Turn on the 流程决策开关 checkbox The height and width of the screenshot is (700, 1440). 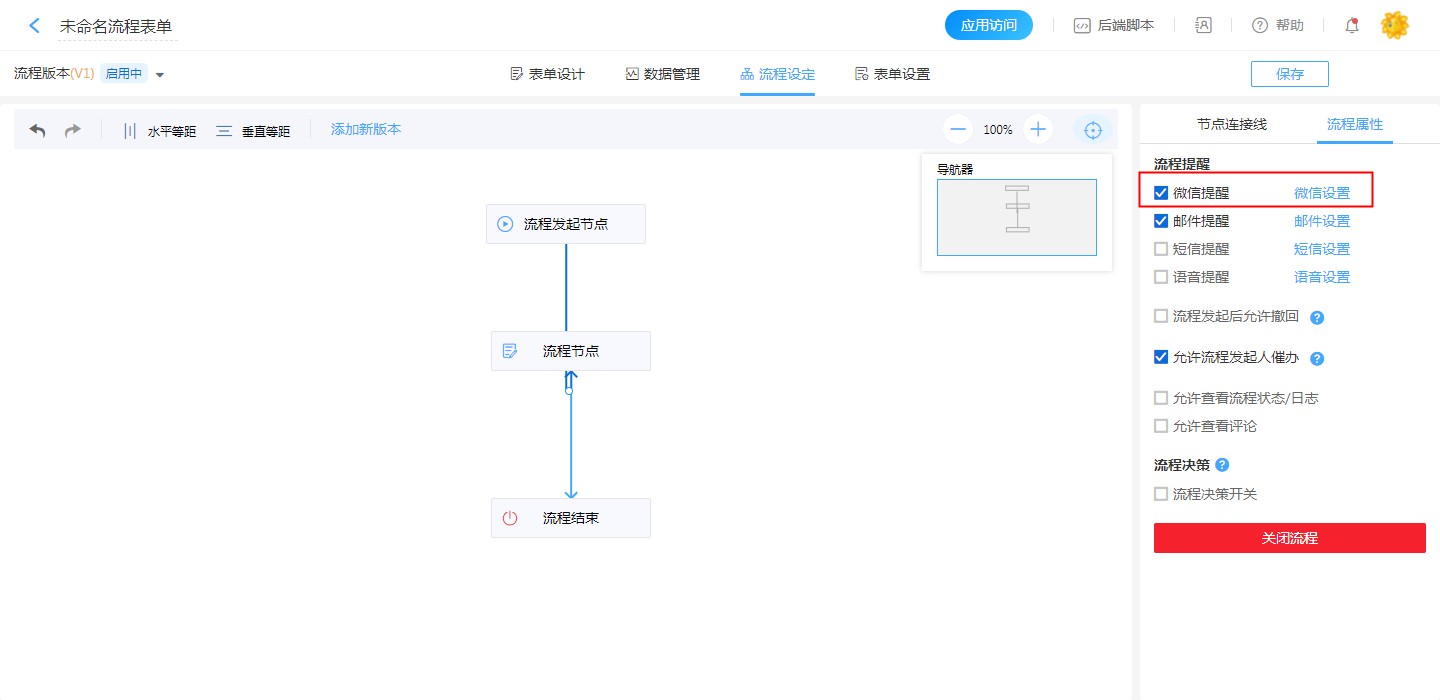[1161, 494]
